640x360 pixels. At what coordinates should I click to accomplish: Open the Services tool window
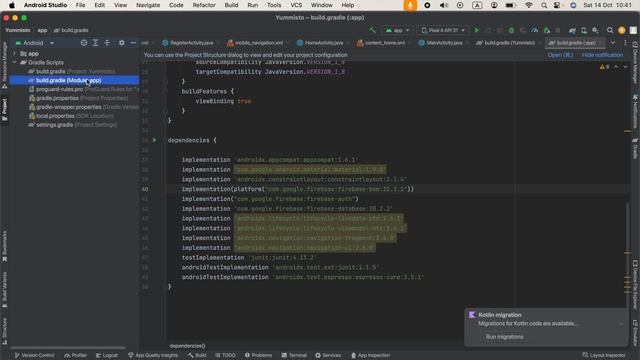[328, 355]
